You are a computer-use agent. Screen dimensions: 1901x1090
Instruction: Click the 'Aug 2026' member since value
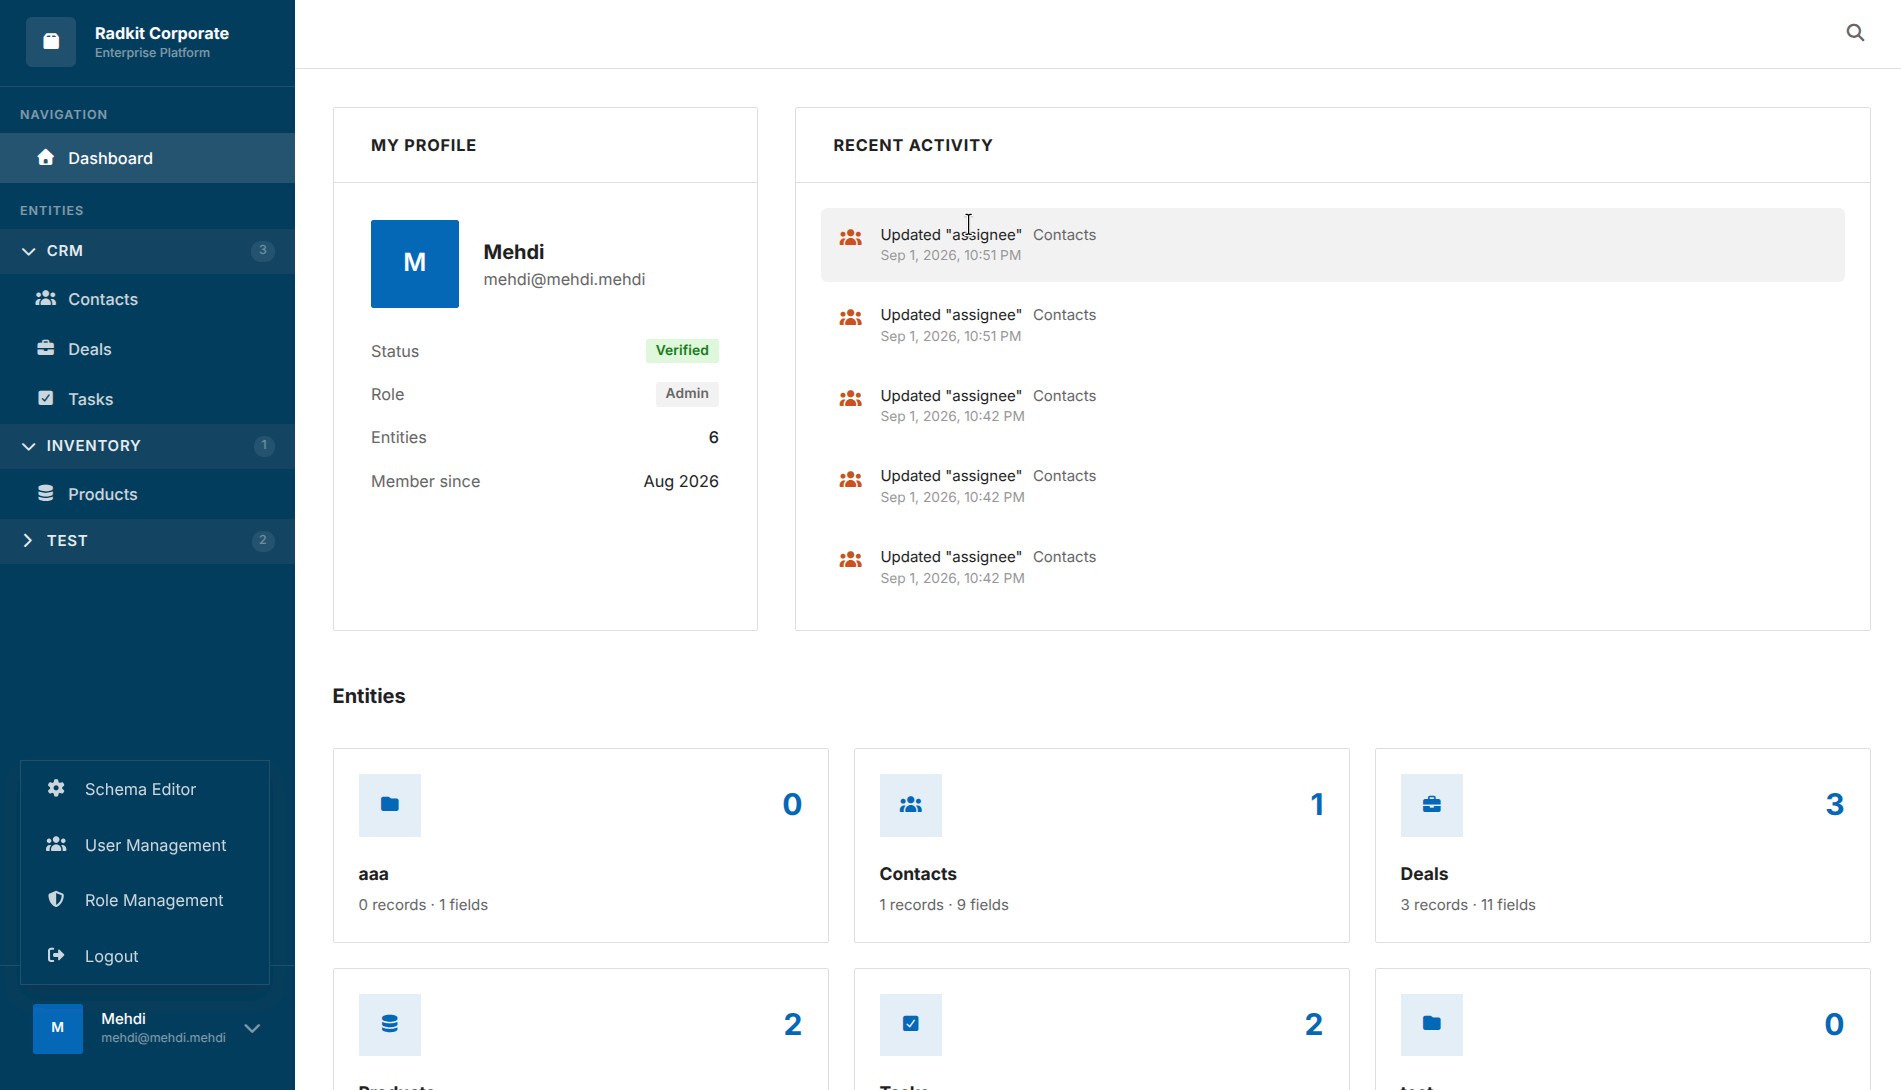coord(681,481)
